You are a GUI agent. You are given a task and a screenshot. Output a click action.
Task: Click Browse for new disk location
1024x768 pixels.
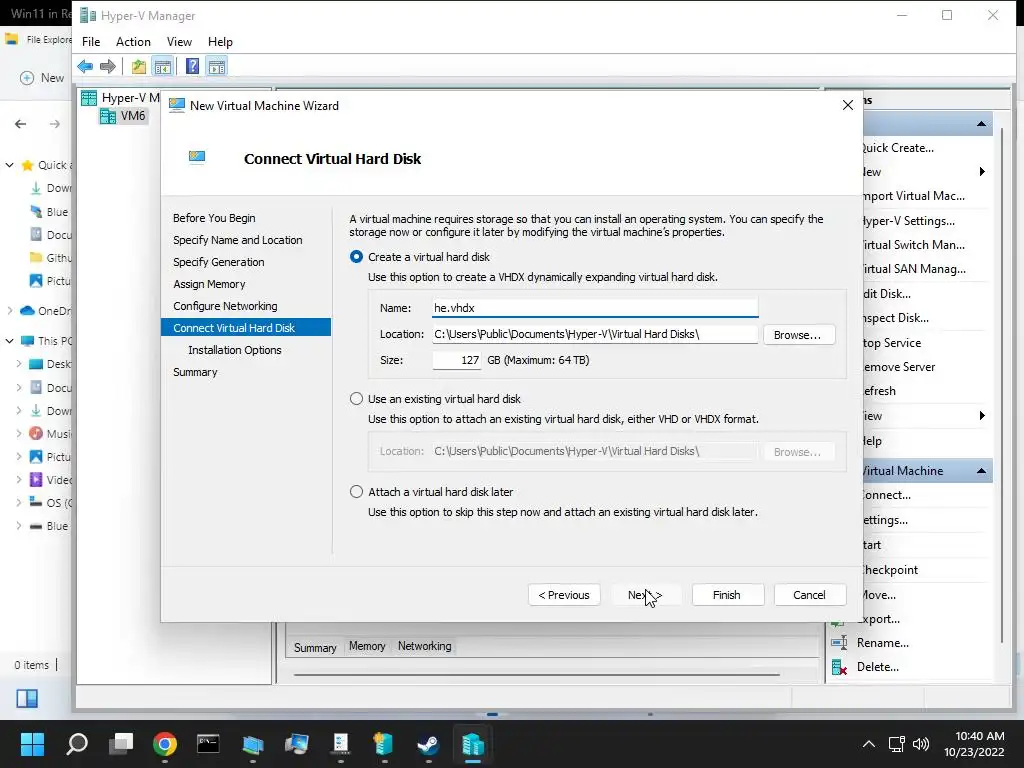pos(797,335)
